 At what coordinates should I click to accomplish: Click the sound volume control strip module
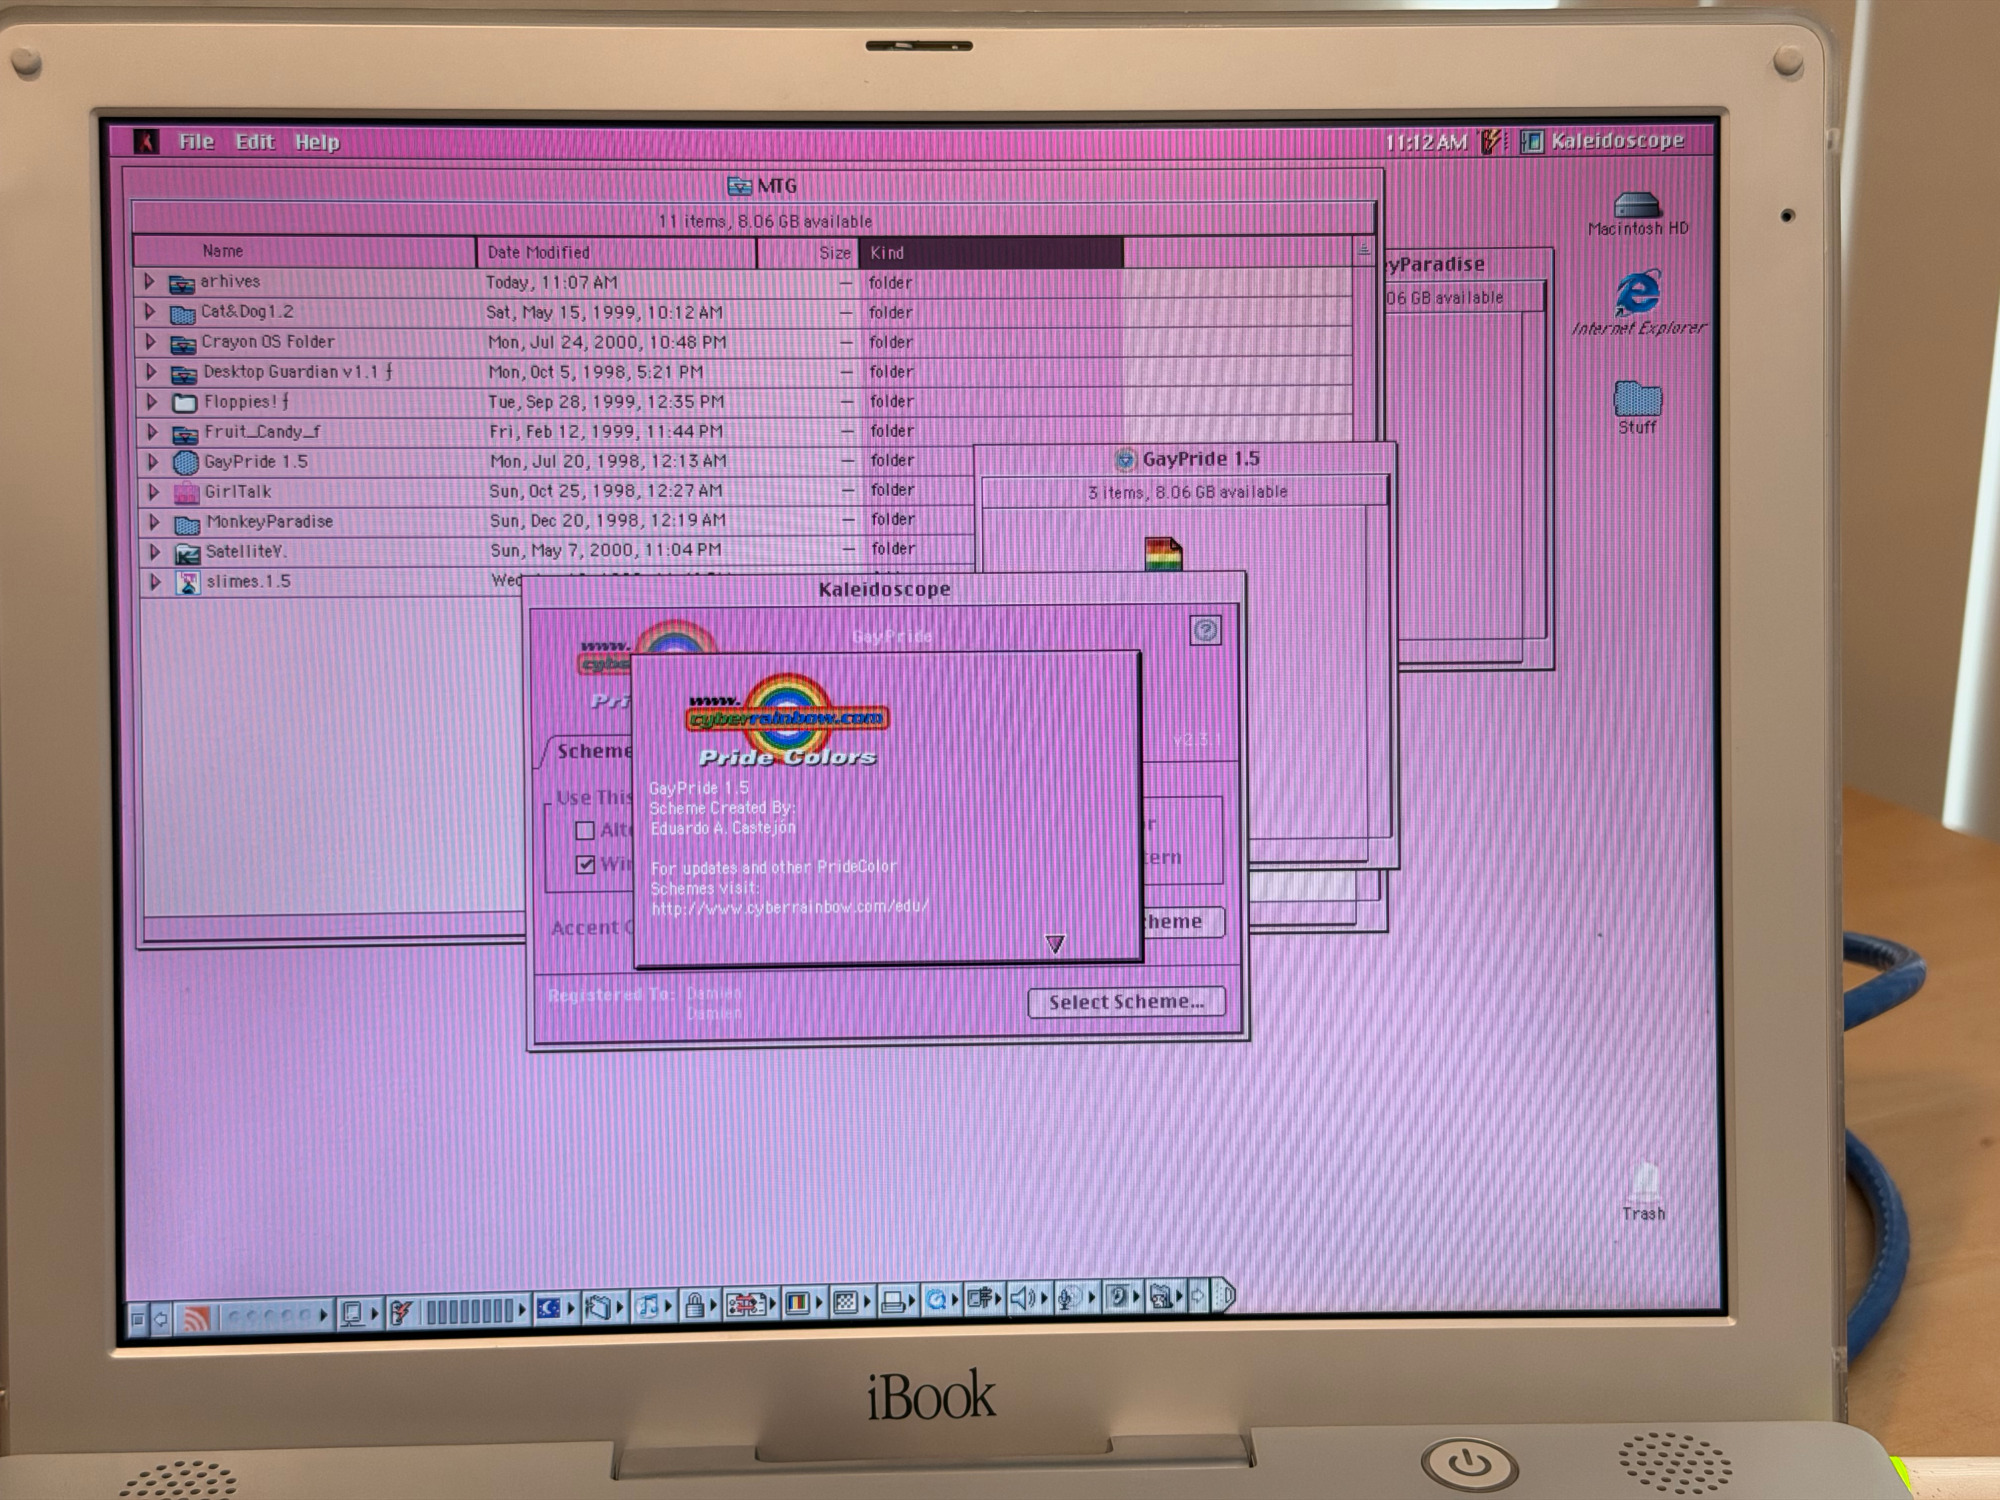point(1021,1298)
